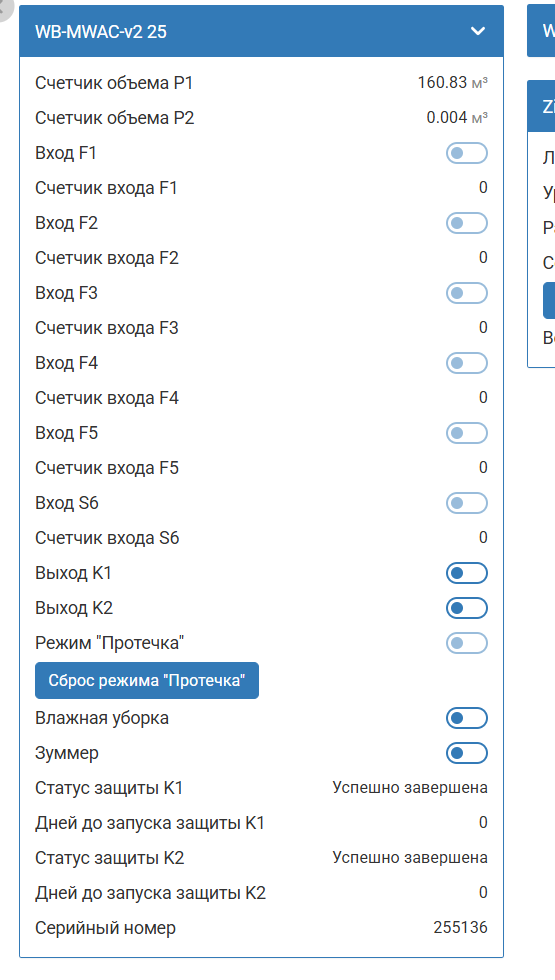Viewport: 555px width, 980px height.
Task: Click the Счетчик входа F2 value 0
Action: (x=483, y=258)
